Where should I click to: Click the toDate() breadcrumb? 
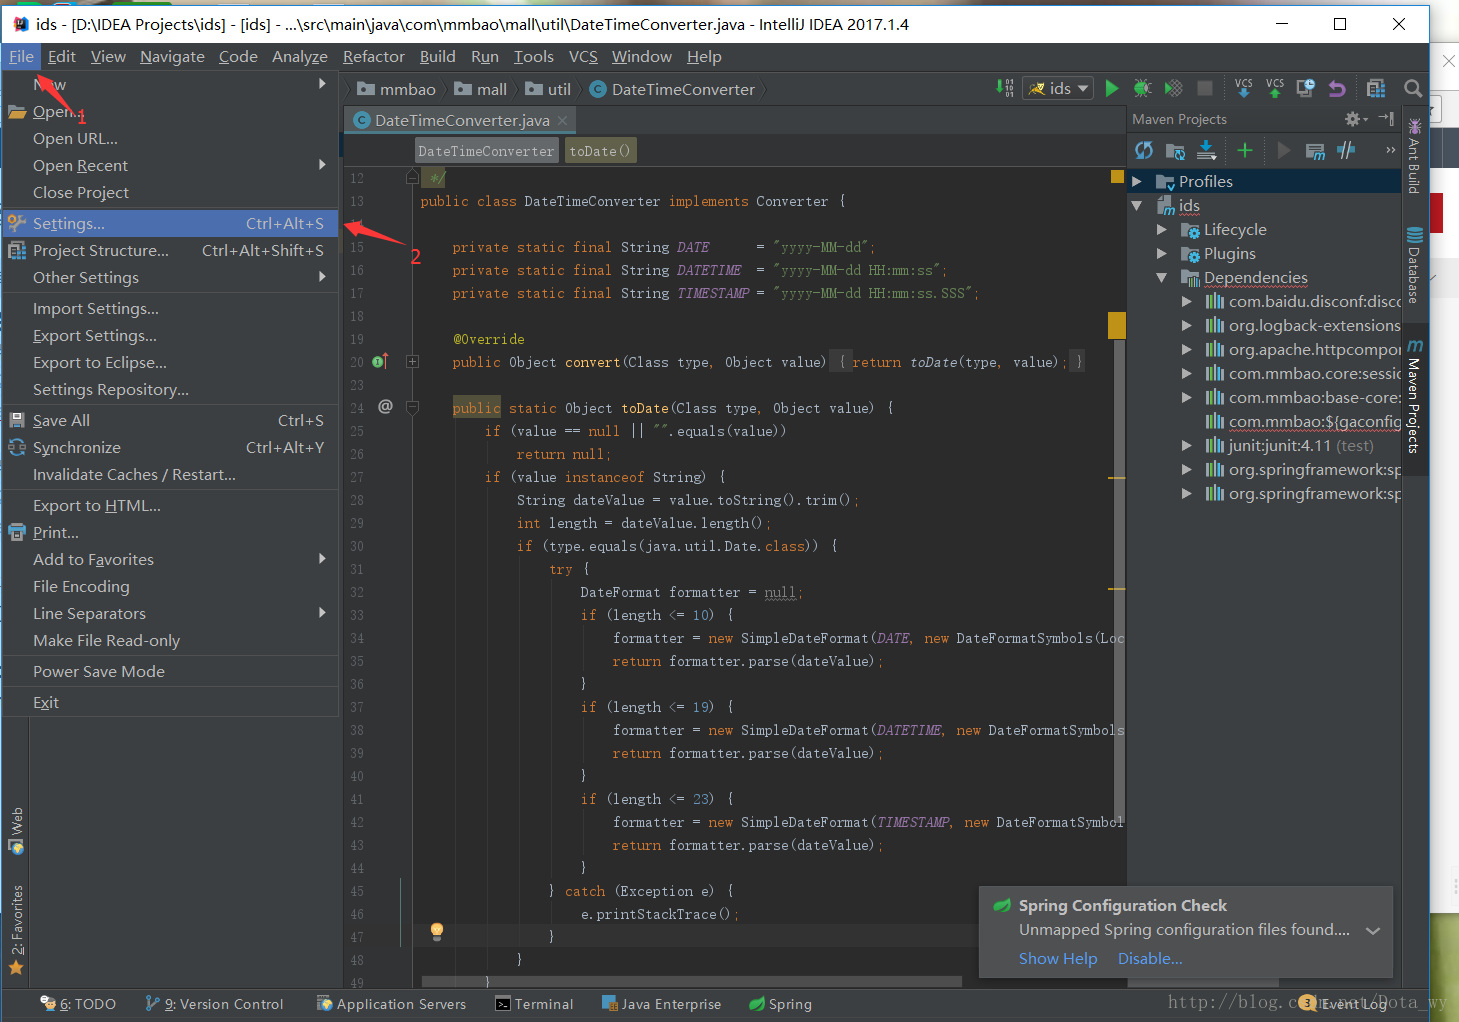(x=600, y=151)
